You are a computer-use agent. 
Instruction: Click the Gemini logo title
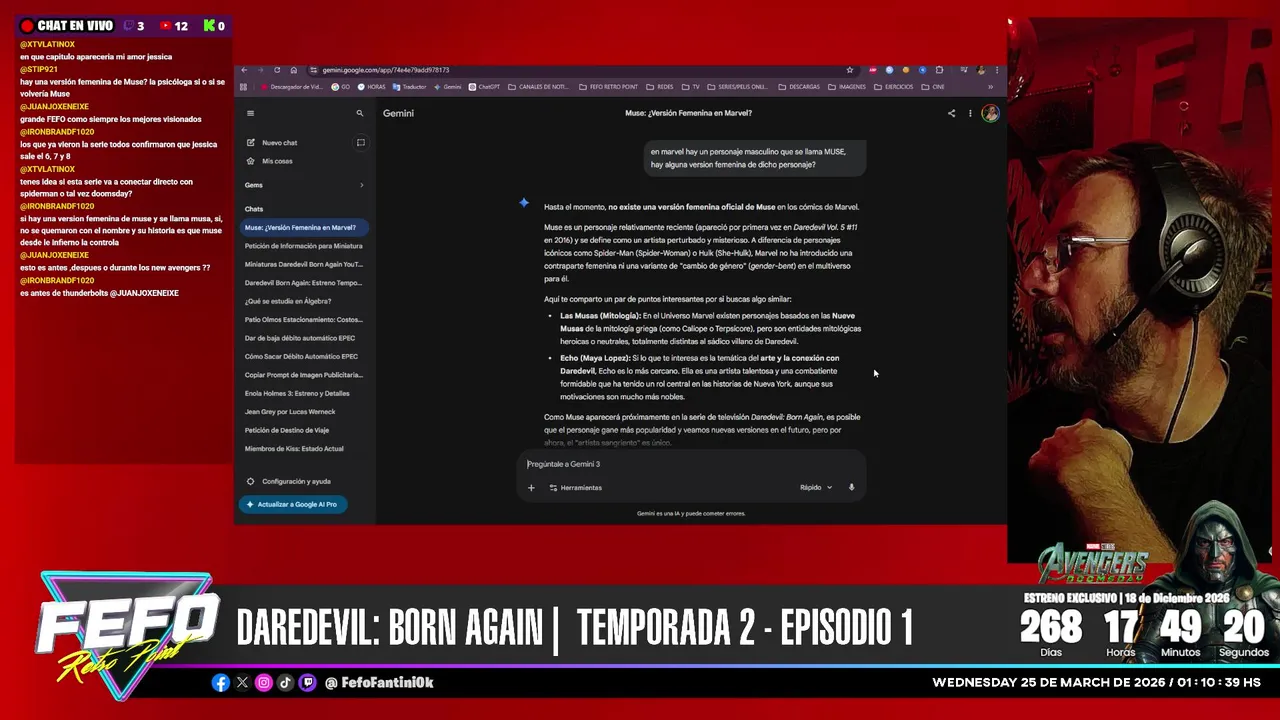pos(398,113)
